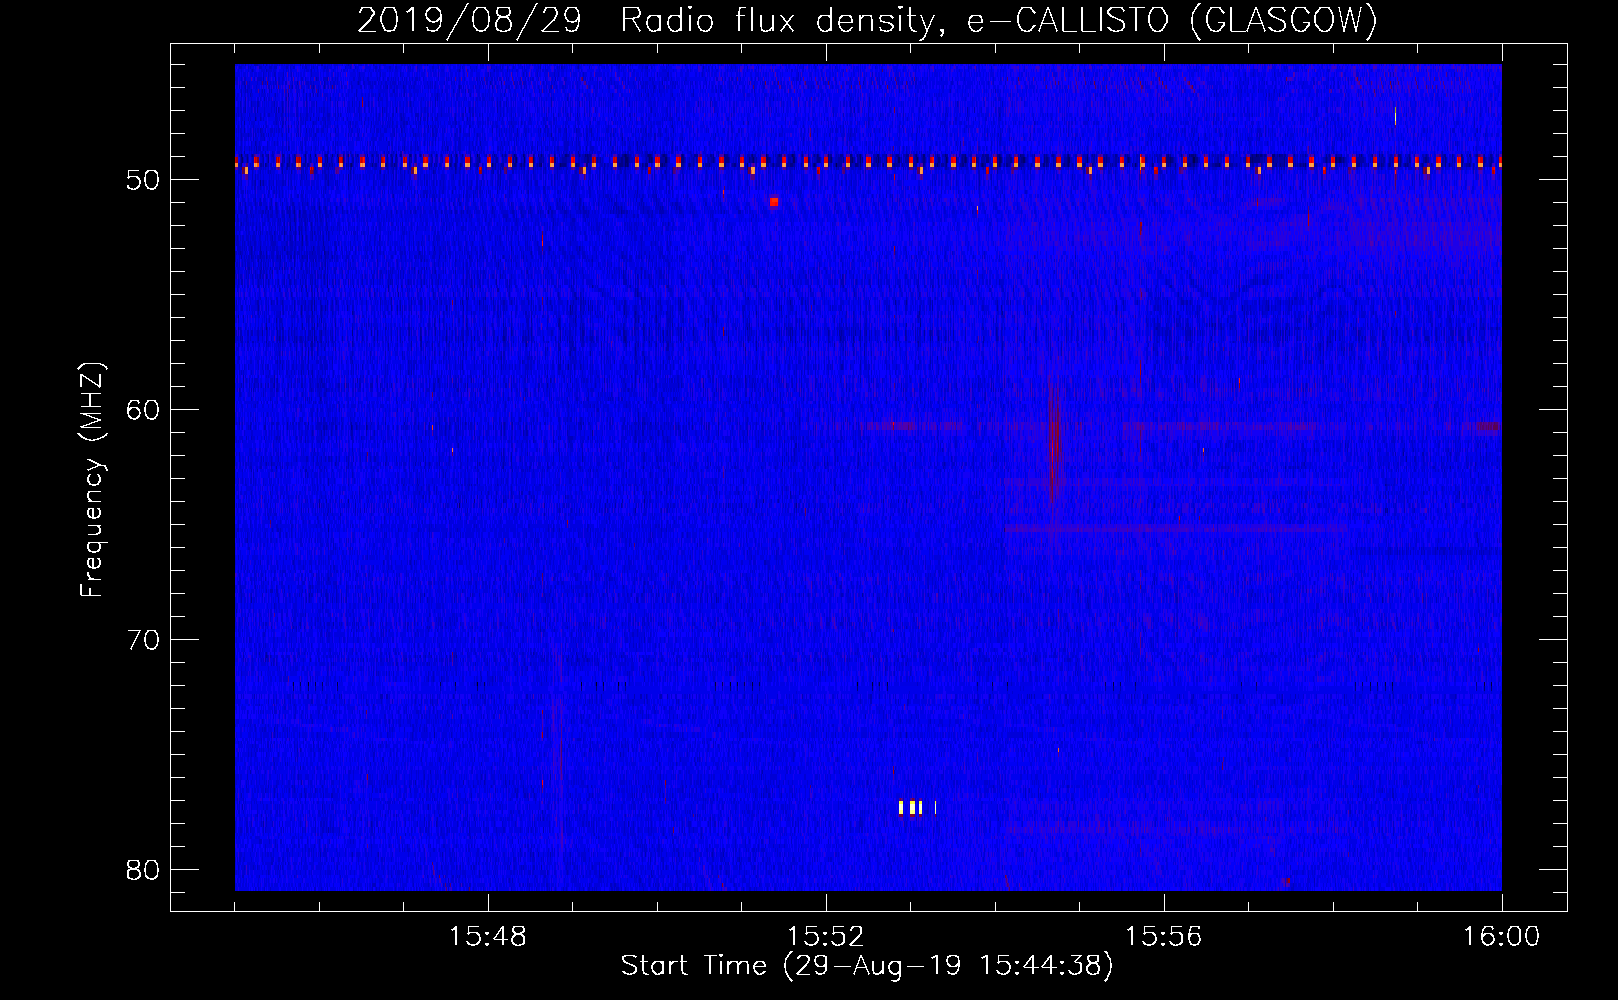Click the 16:00 time tick label
1618x1000 pixels.
tap(1501, 937)
